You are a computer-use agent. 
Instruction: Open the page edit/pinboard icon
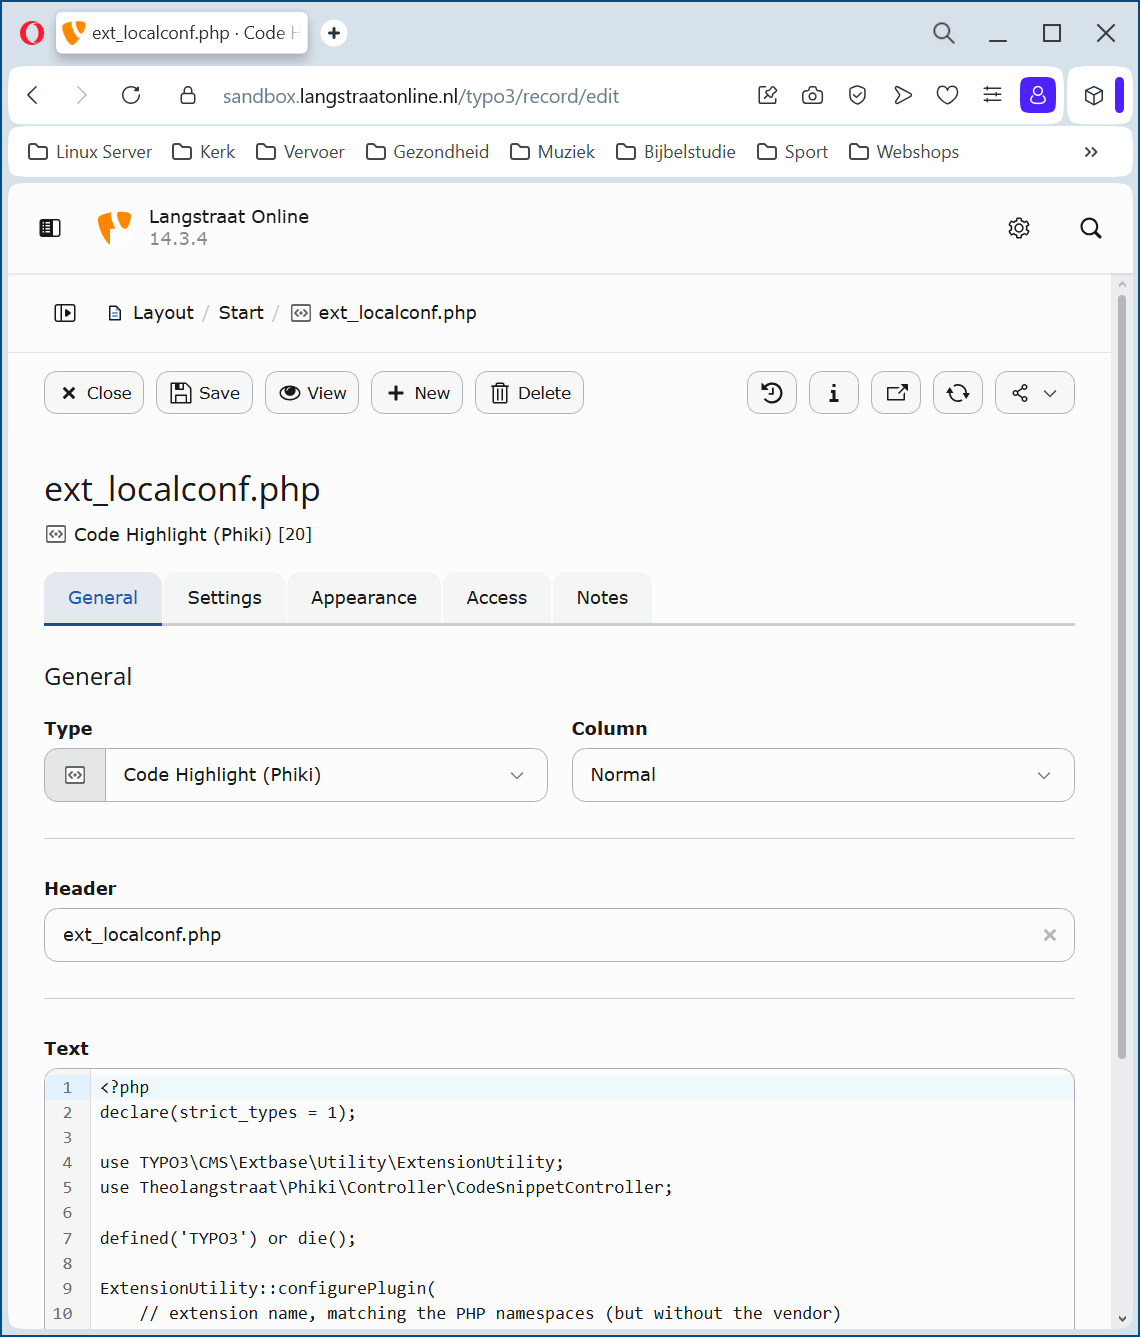768,95
